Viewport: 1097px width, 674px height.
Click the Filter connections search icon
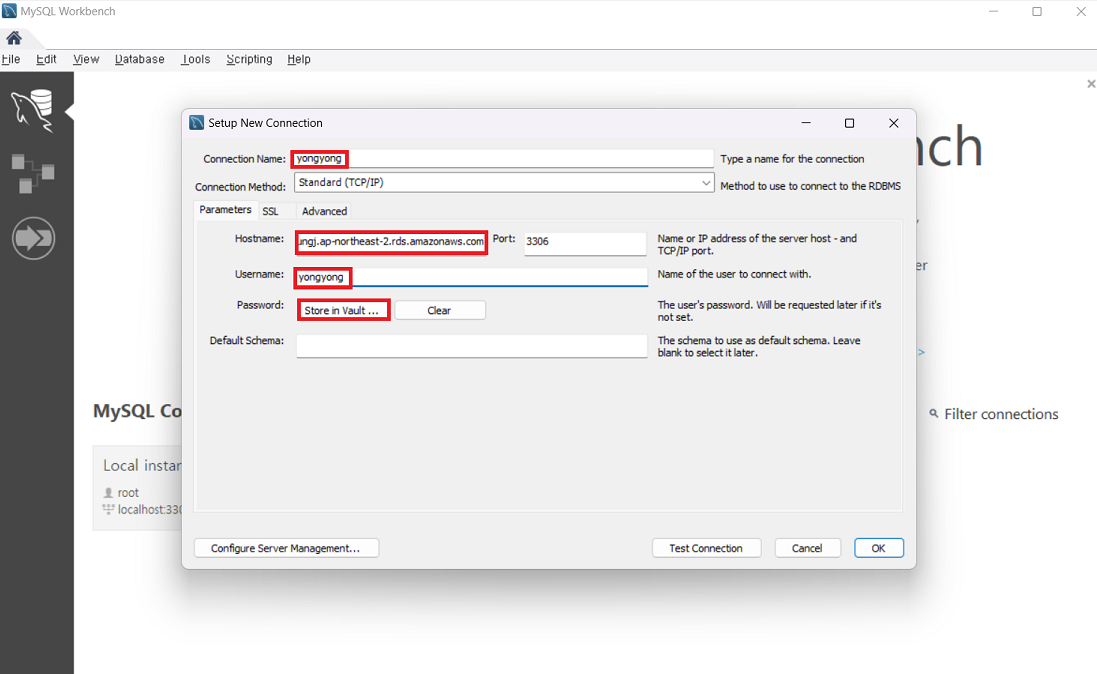coord(933,414)
